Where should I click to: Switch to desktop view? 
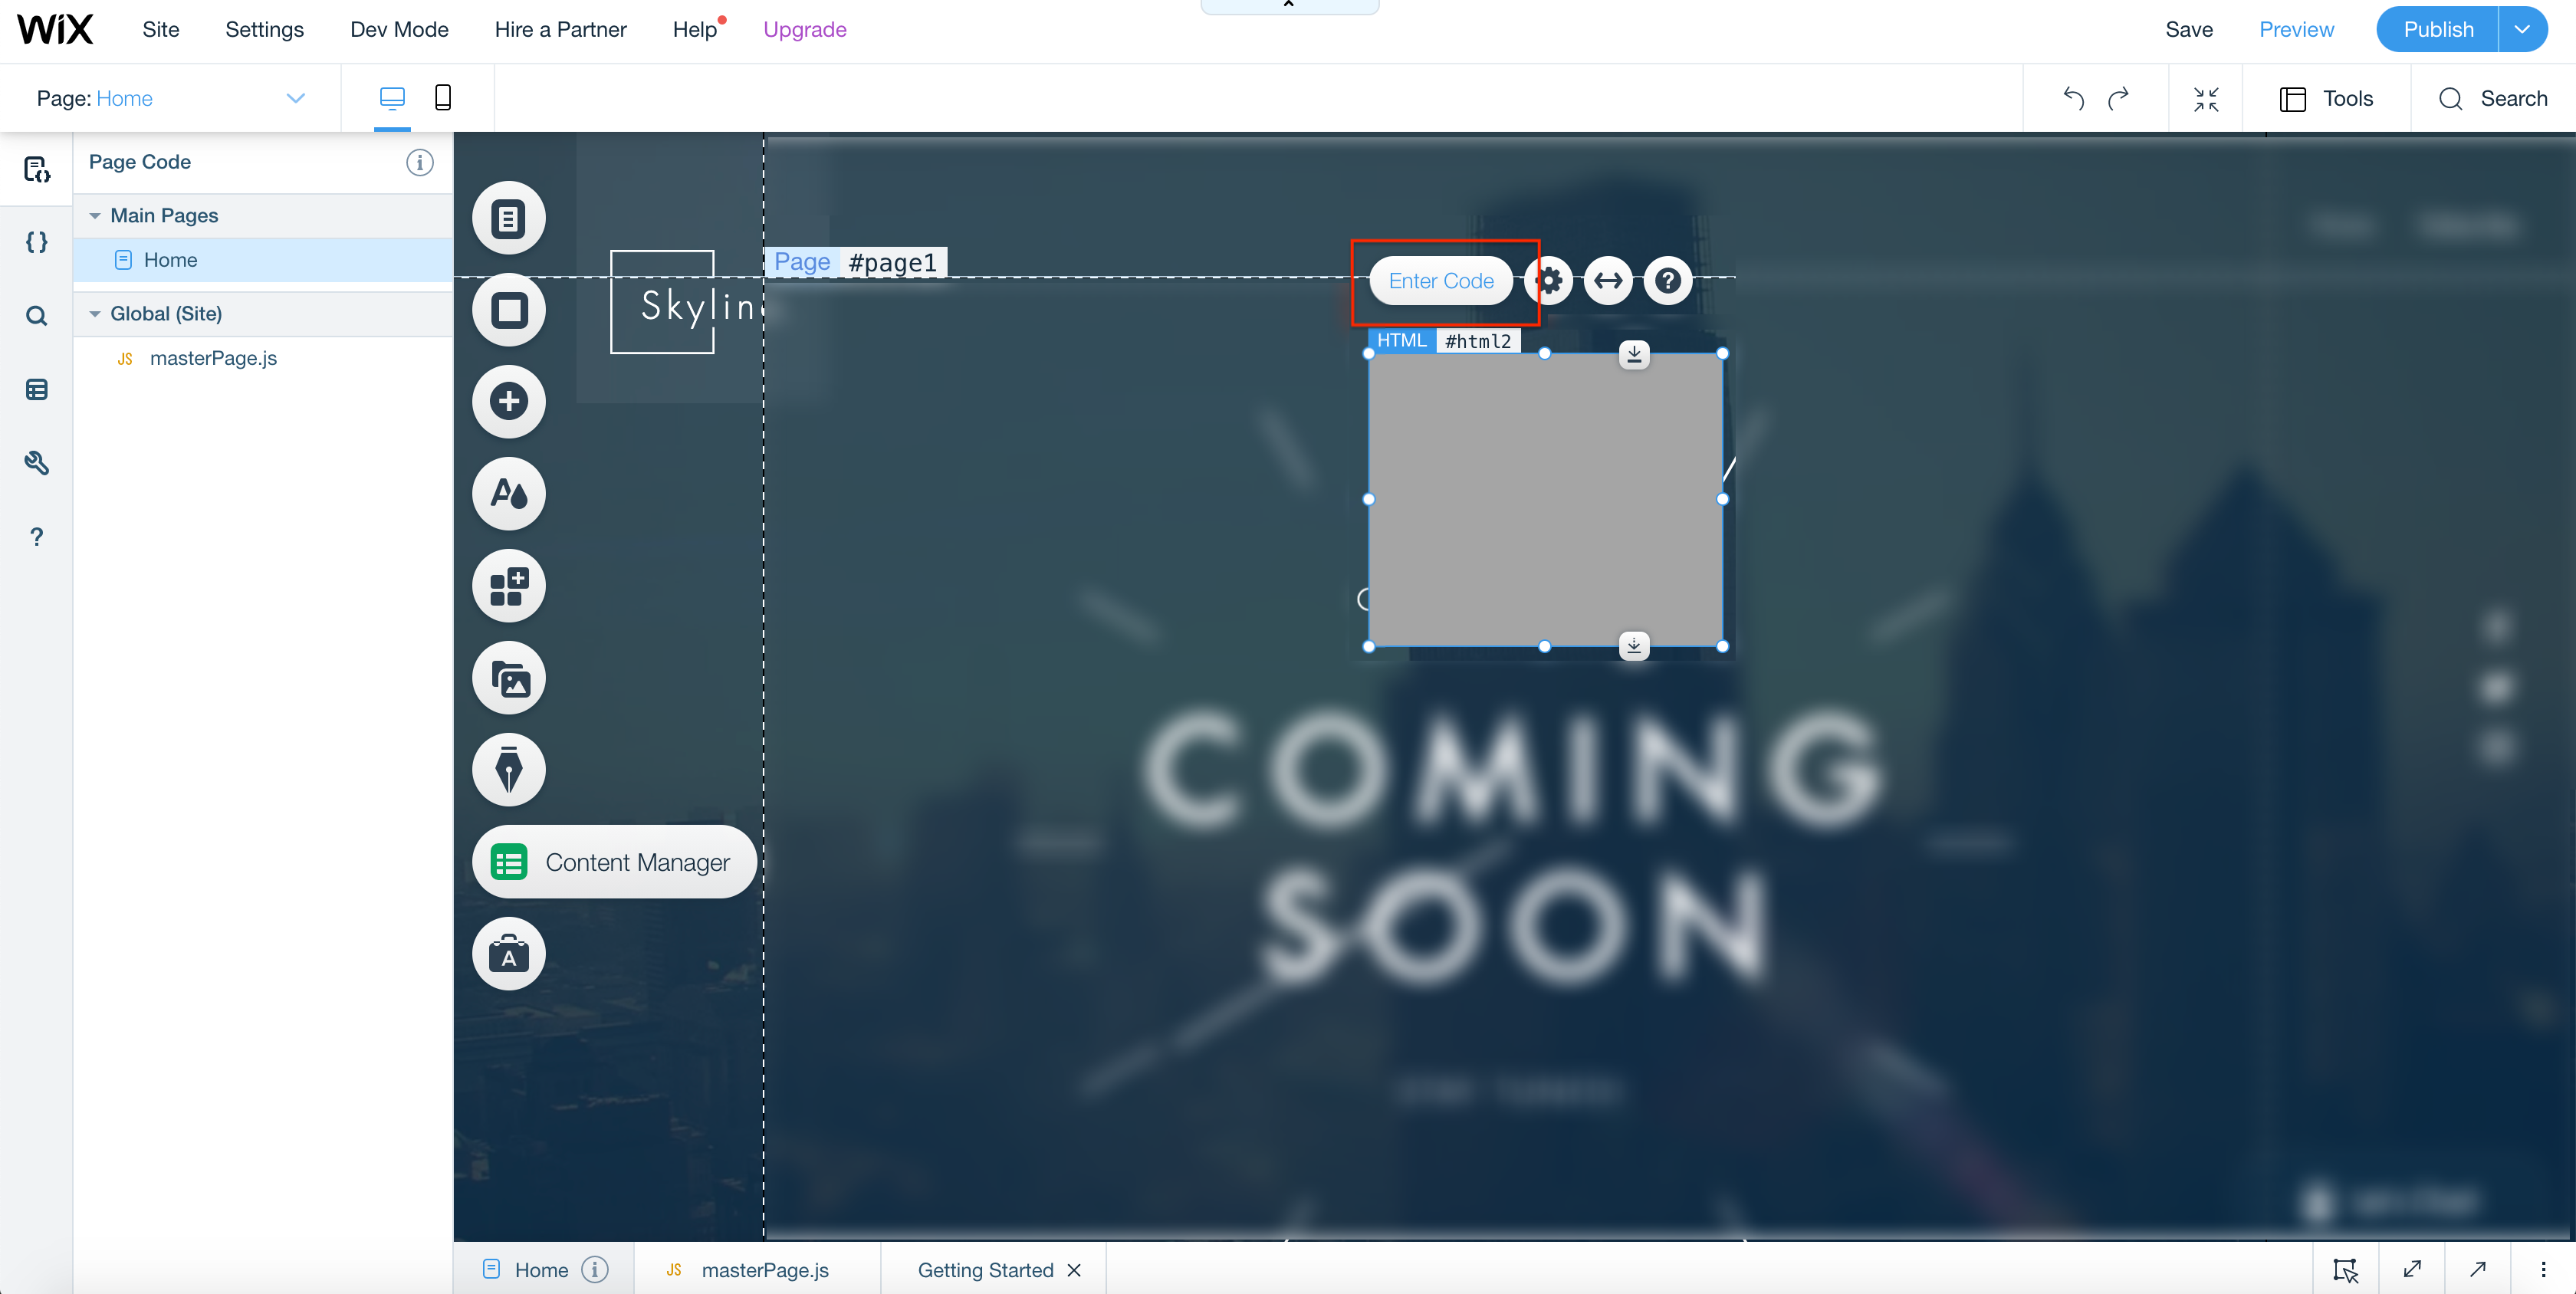point(392,98)
